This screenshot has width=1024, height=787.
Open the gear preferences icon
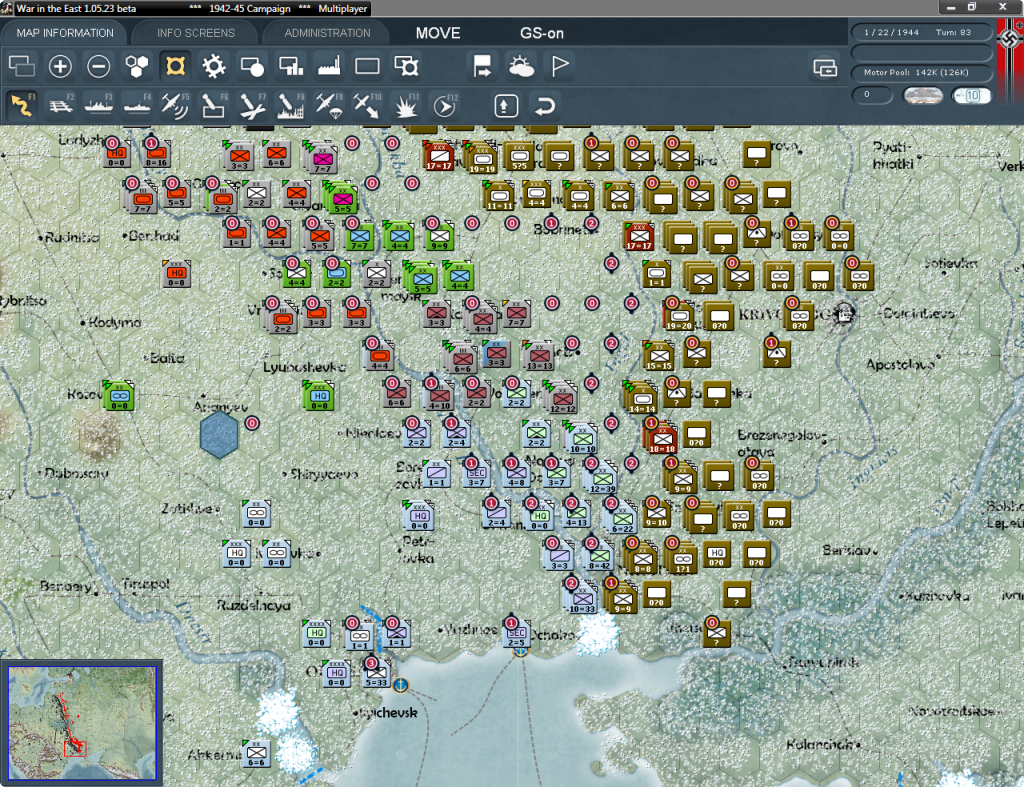tap(214, 66)
